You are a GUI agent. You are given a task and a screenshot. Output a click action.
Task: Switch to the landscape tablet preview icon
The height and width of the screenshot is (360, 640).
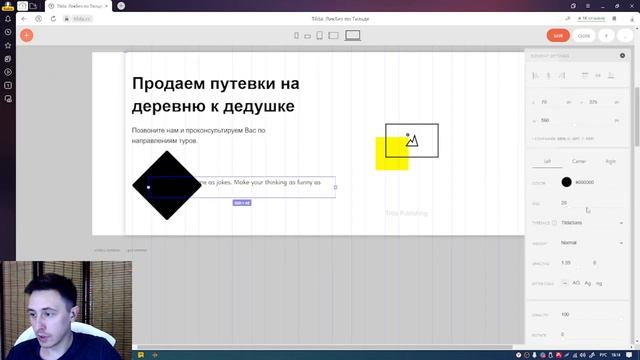pos(333,36)
